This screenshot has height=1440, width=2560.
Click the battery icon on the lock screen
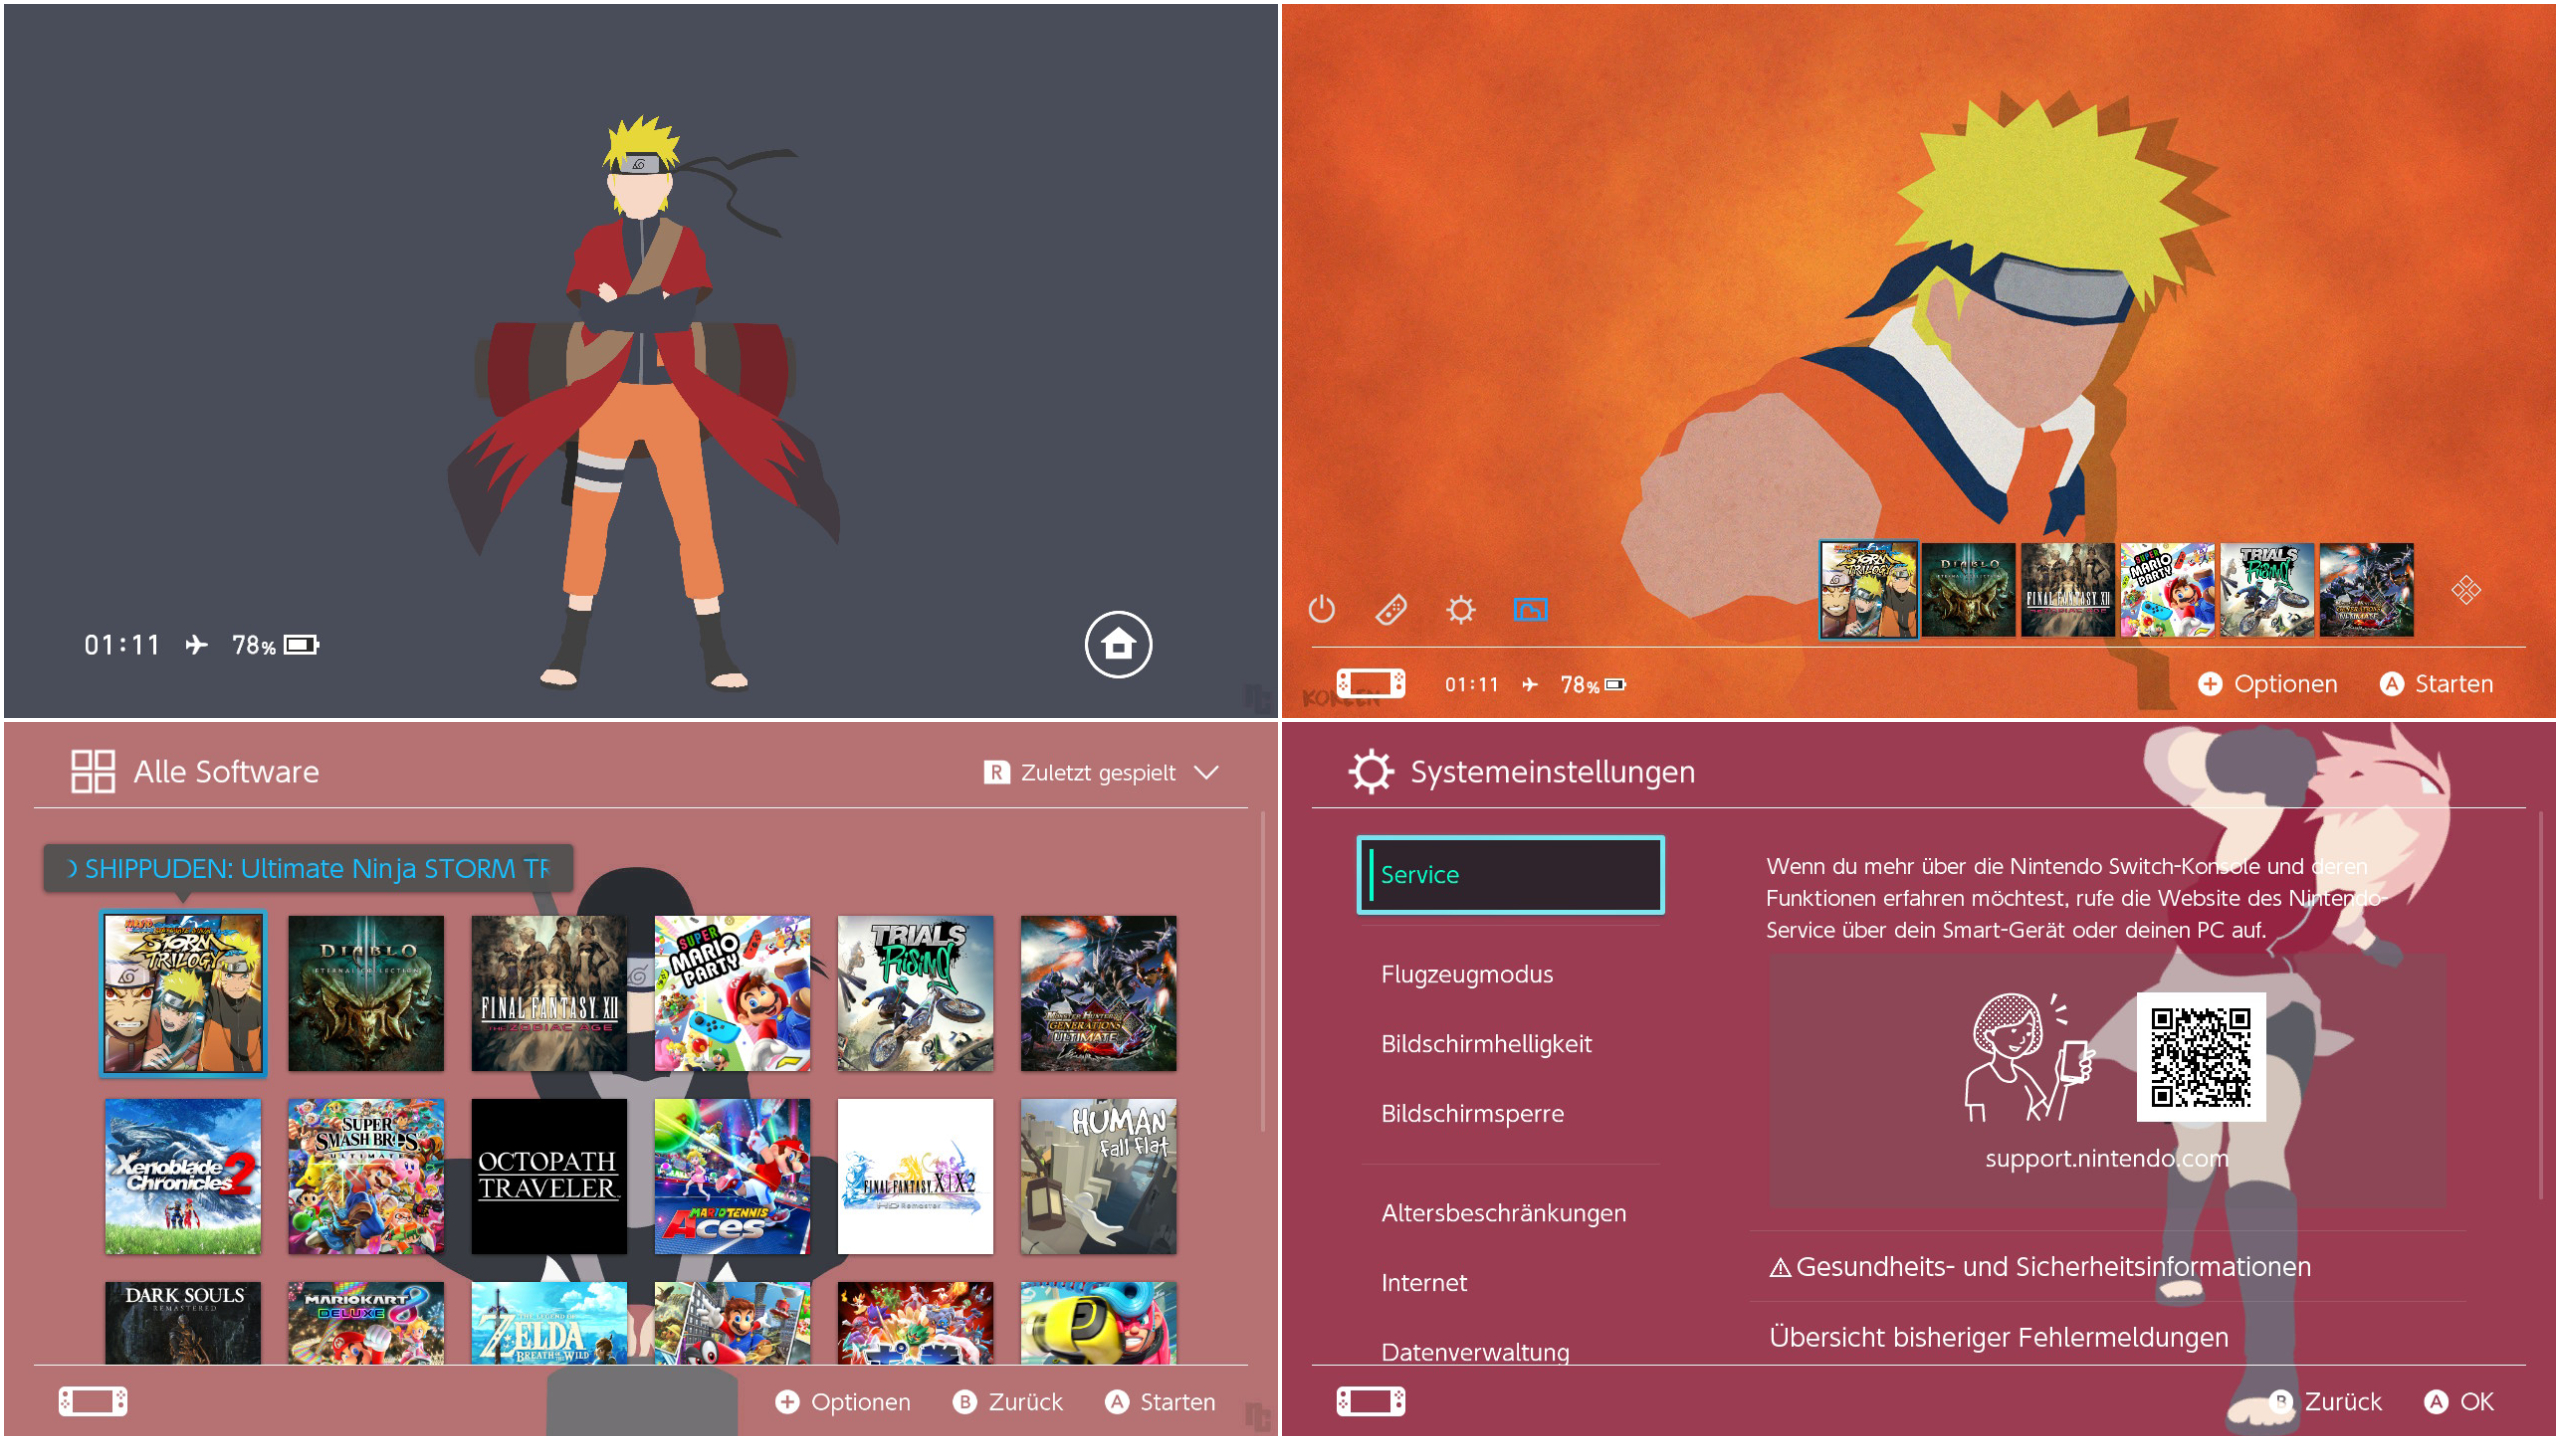point(301,645)
